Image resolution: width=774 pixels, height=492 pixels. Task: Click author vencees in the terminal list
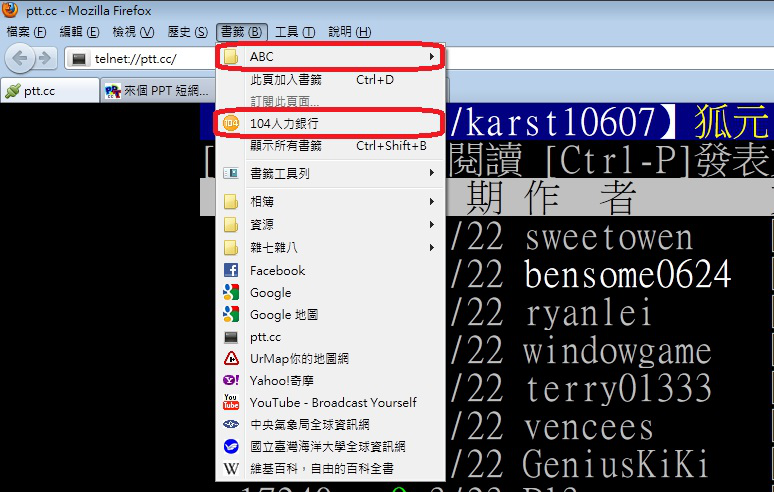coord(588,427)
